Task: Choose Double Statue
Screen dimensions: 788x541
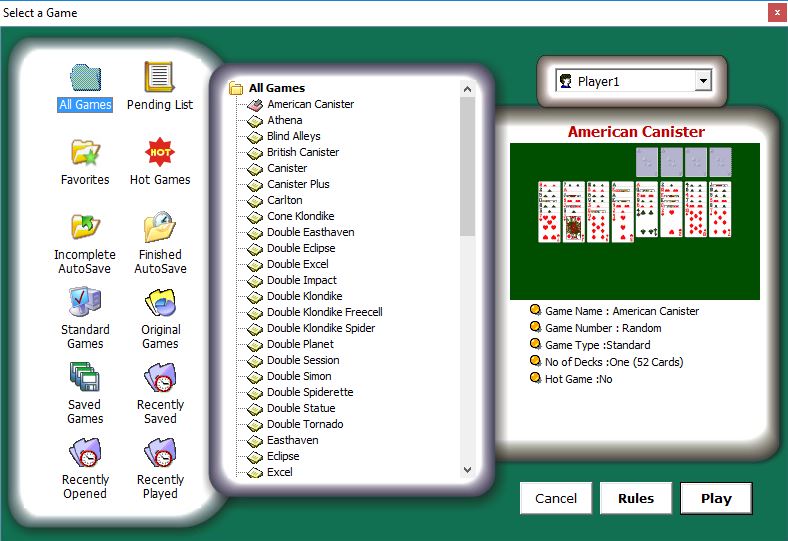Action: pos(301,408)
